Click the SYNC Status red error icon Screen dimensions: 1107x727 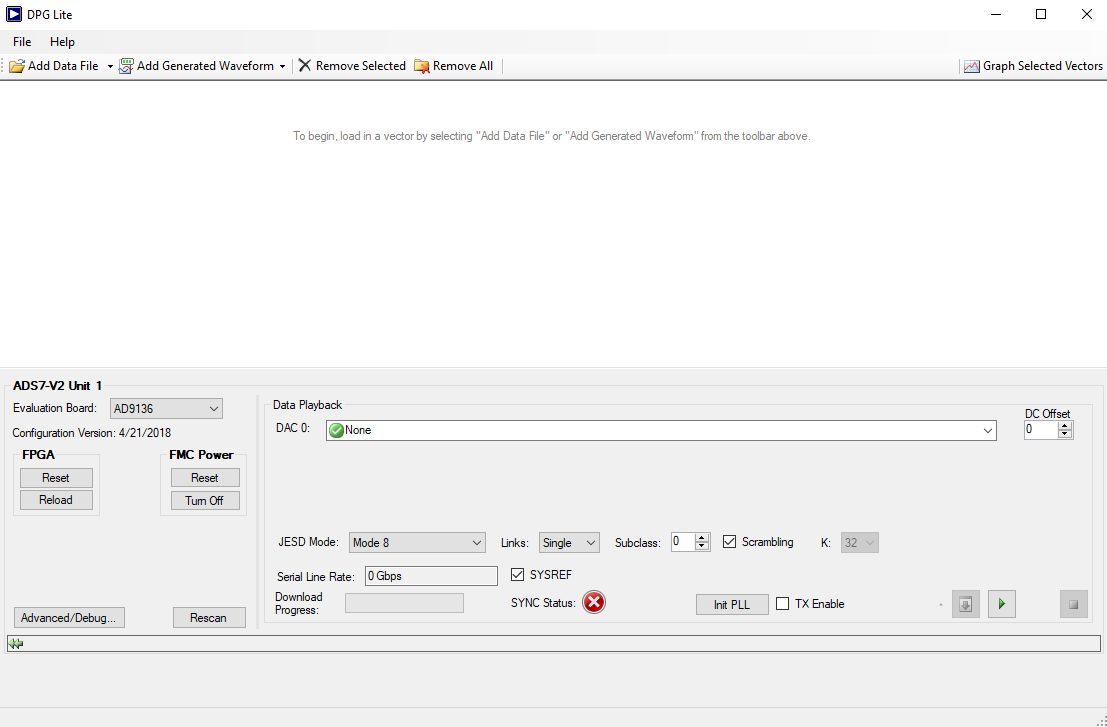(x=594, y=603)
